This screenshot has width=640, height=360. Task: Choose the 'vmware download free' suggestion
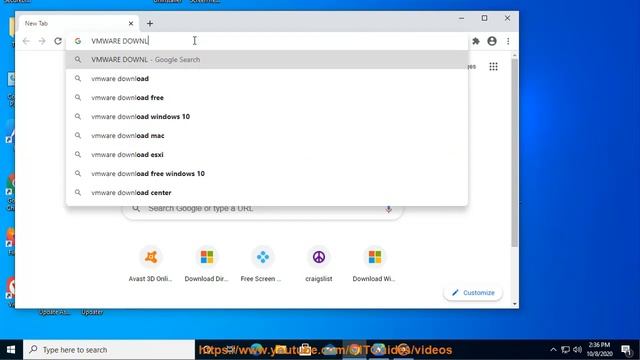click(x=267, y=98)
